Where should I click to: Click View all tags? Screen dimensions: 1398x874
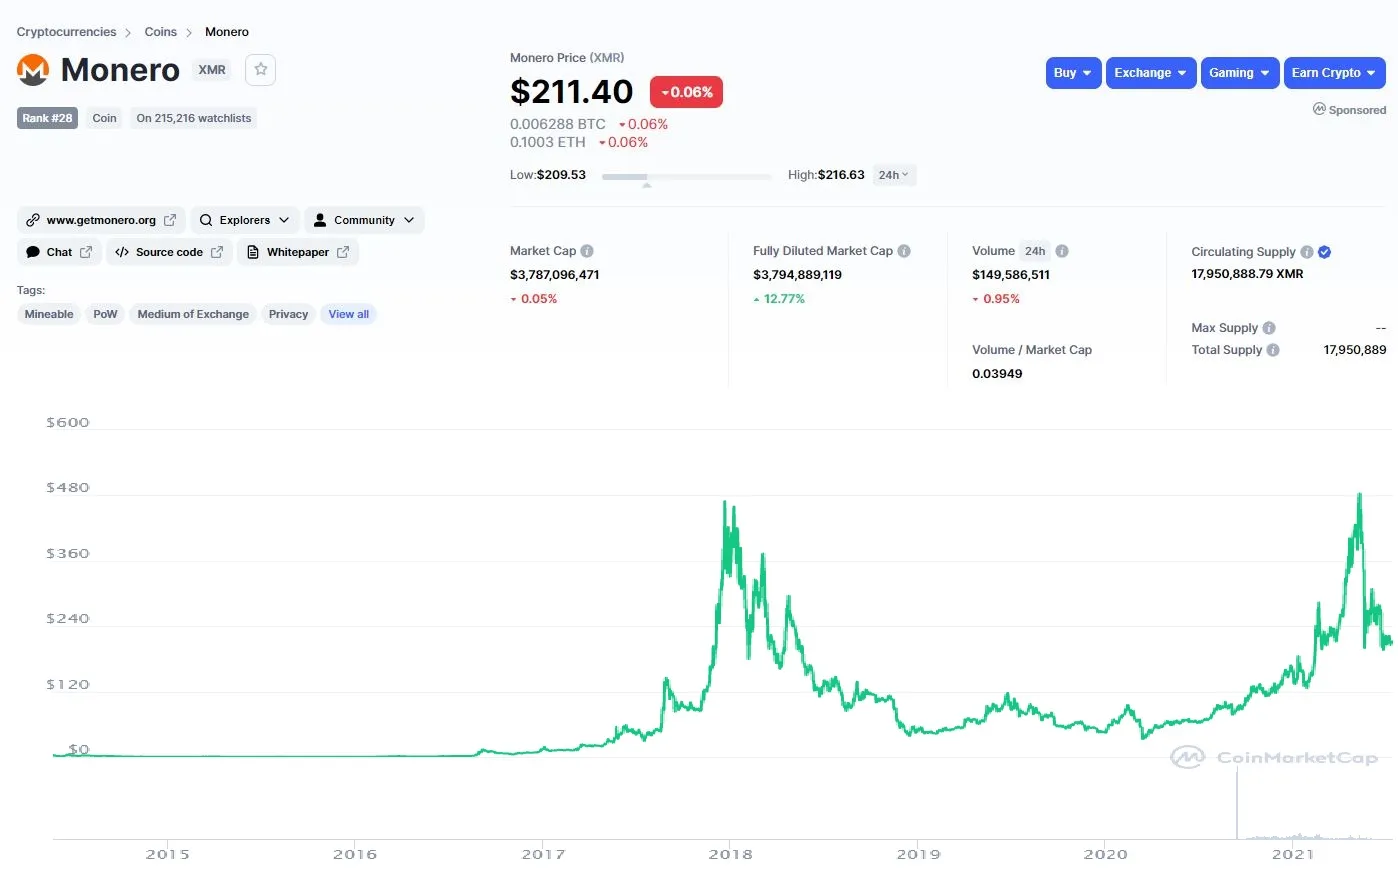click(348, 314)
